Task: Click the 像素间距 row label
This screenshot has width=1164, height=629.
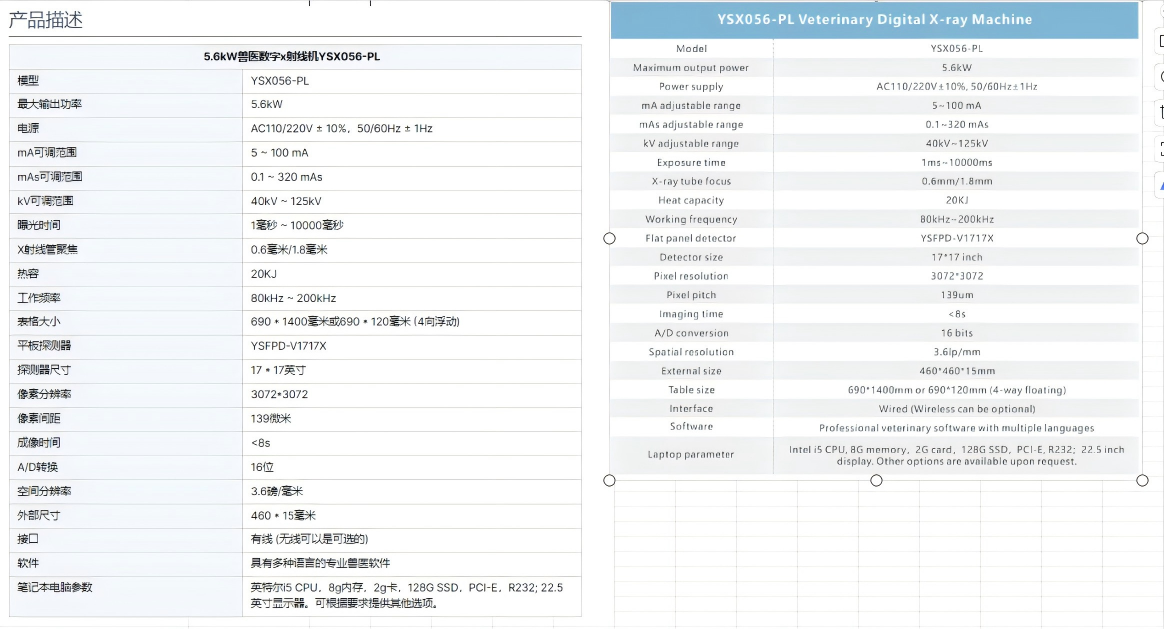Action: [39, 418]
